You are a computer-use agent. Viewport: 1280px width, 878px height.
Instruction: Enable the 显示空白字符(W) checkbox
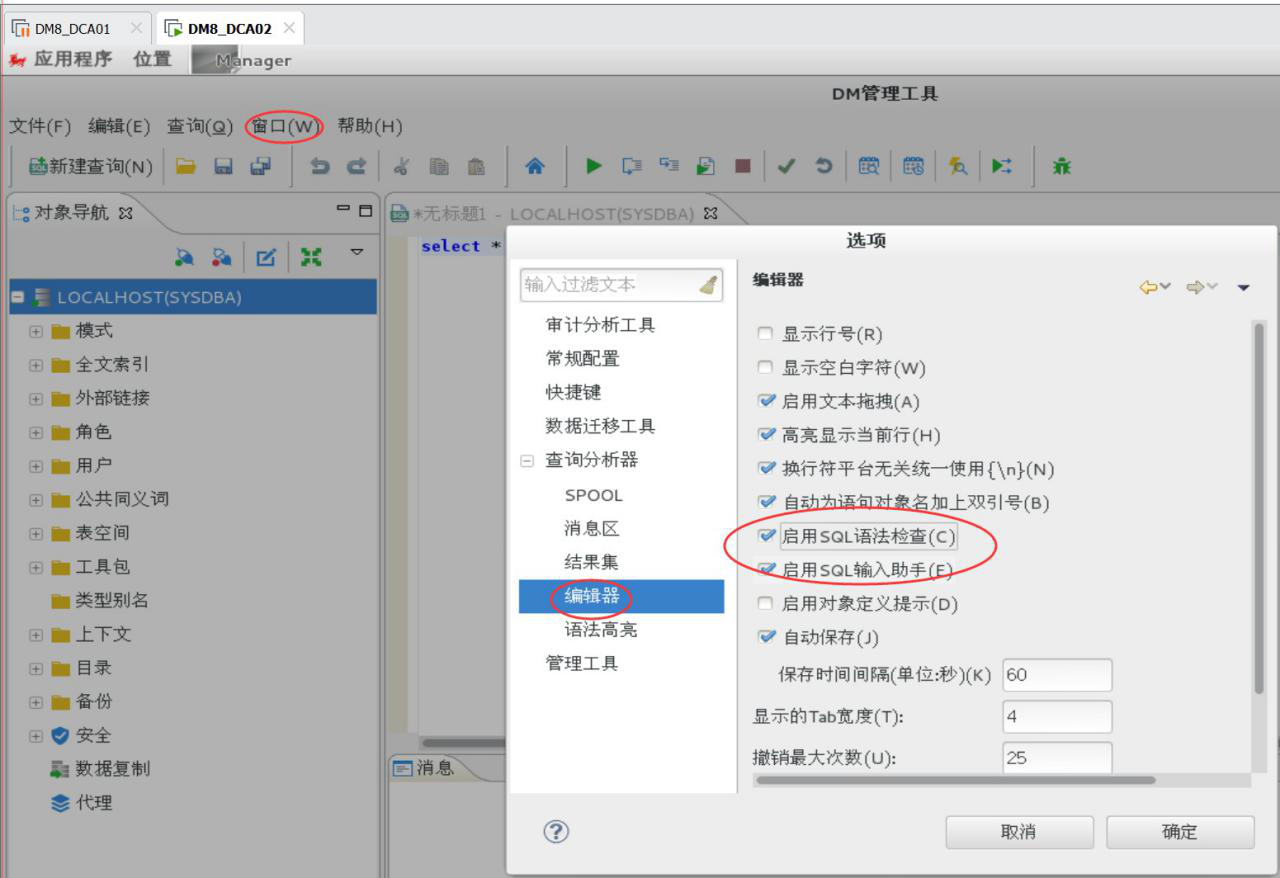click(x=766, y=368)
